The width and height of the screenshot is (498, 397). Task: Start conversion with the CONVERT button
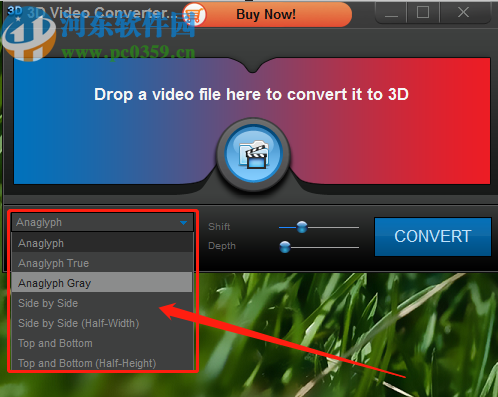click(x=433, y=236)
